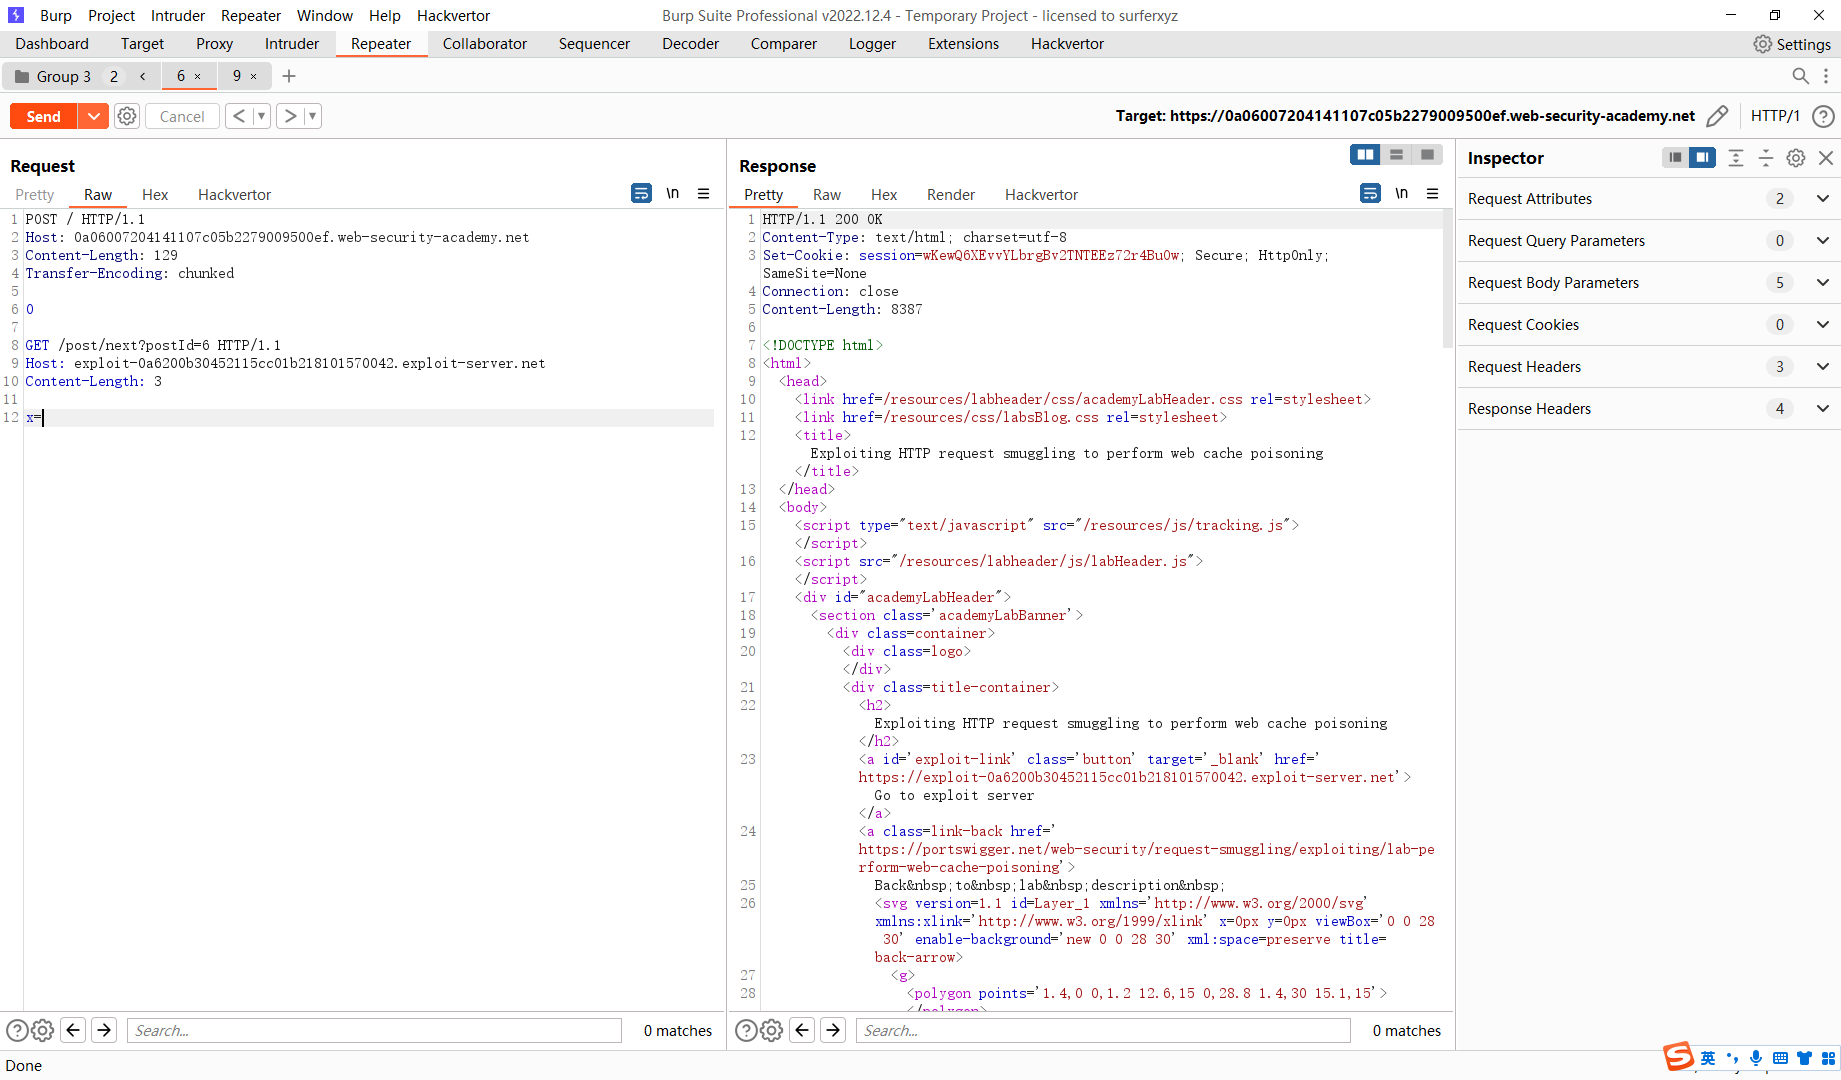Set combined tabbed request/response layout
Viewport: 1841px width, 1080px height.
click(1427, 155)
